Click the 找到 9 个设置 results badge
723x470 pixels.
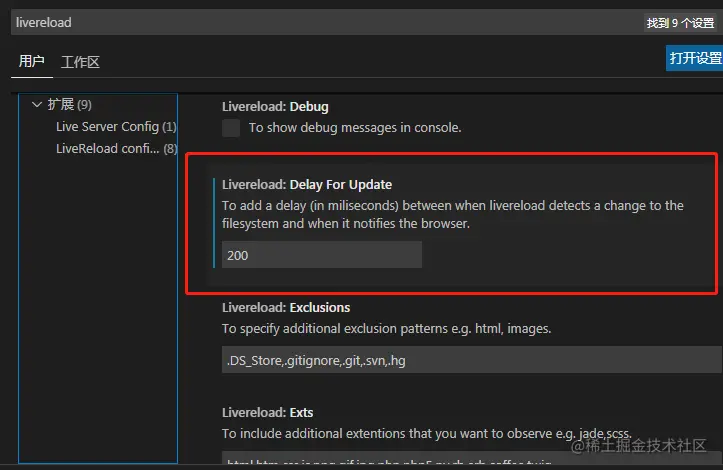tap(681, 23)
